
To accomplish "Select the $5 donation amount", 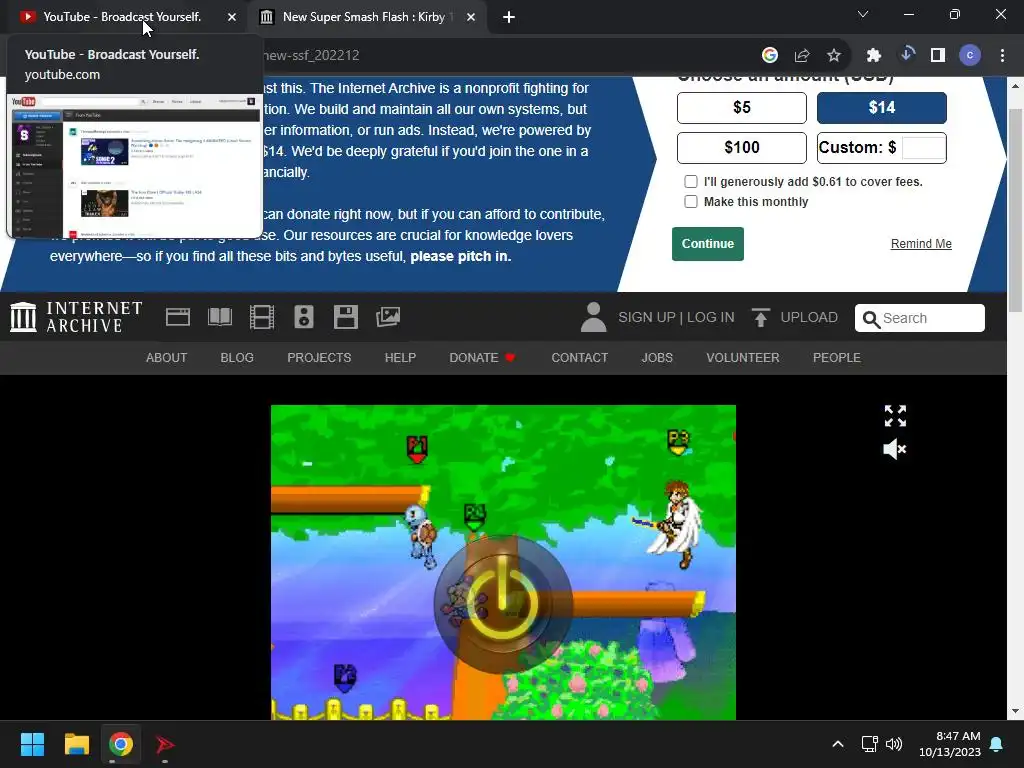I will click(x=742, y=108).
